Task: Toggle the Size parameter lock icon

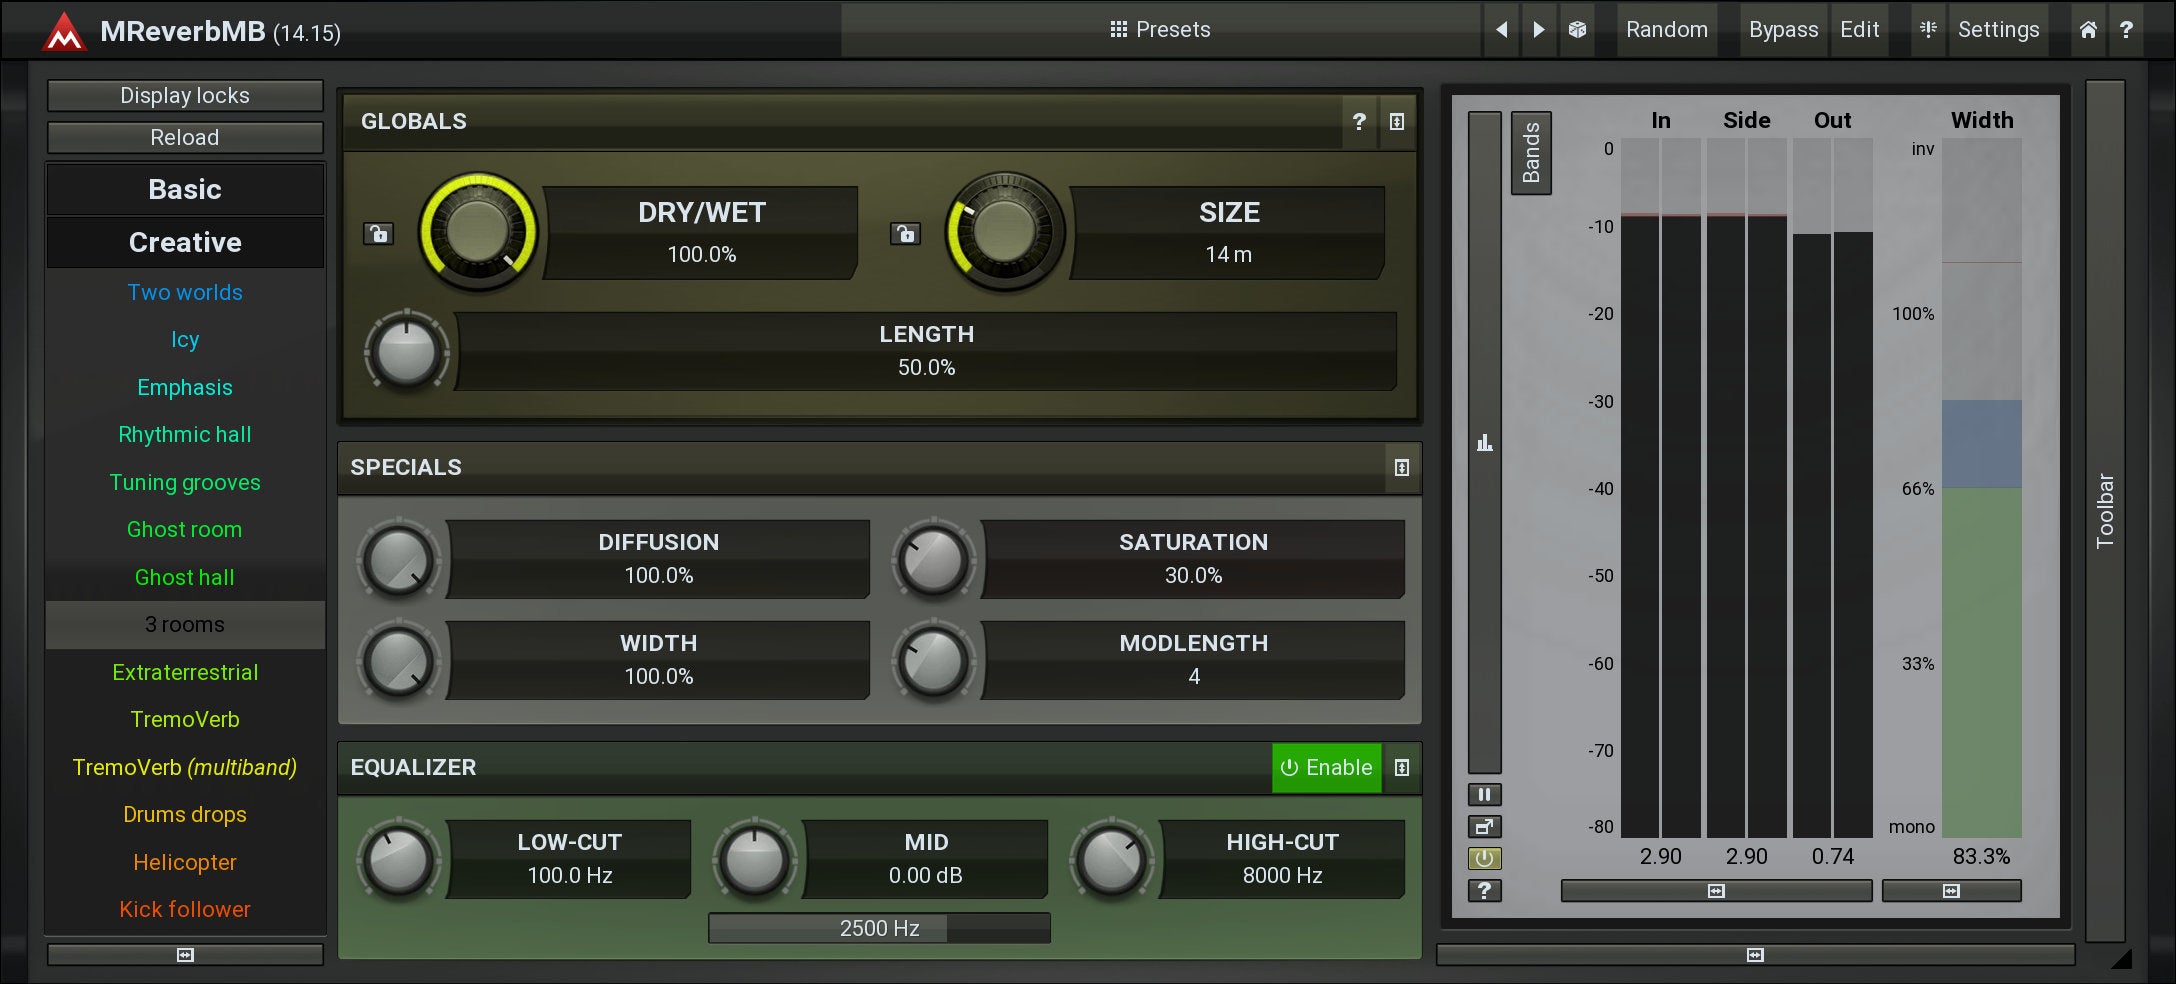Action: pos(905,234)
